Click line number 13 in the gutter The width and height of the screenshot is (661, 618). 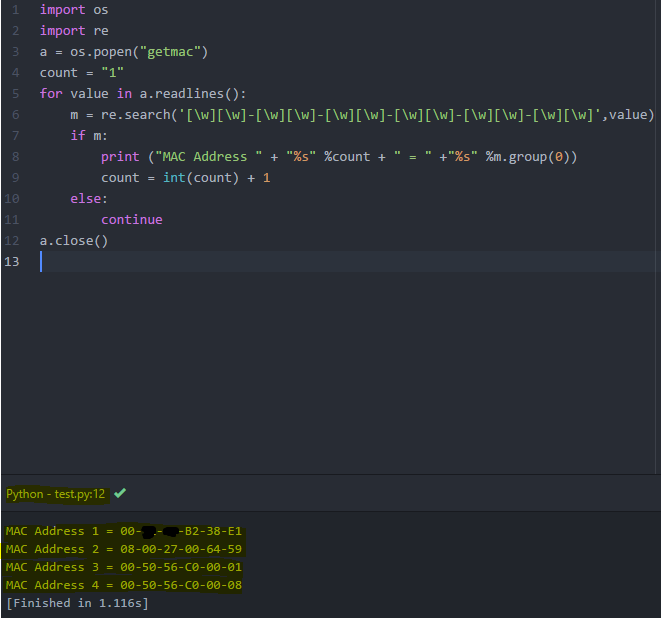[12, 262]
